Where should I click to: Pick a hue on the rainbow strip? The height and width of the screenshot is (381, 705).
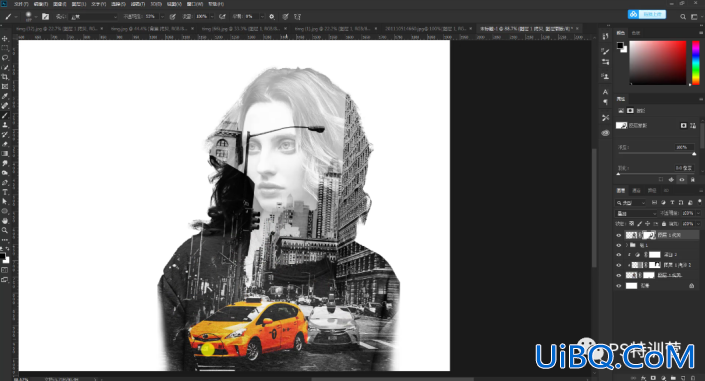(696, 62)
